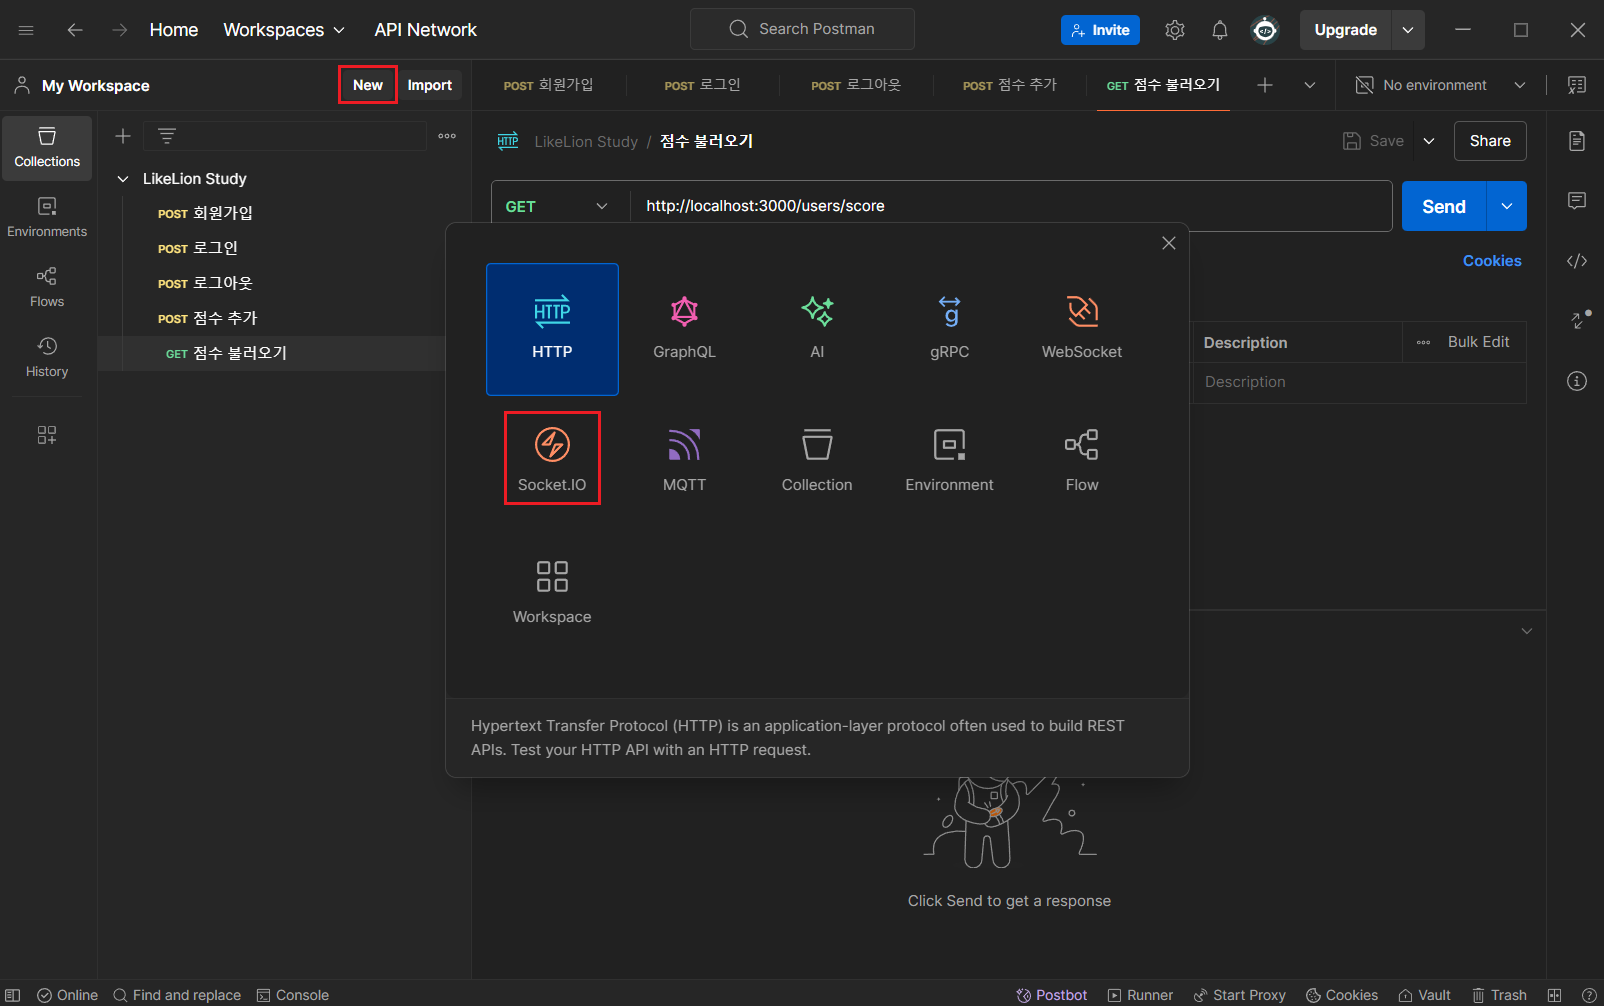
Task: Open the documentation icon in right sidebar
Action: [1577, 141]
